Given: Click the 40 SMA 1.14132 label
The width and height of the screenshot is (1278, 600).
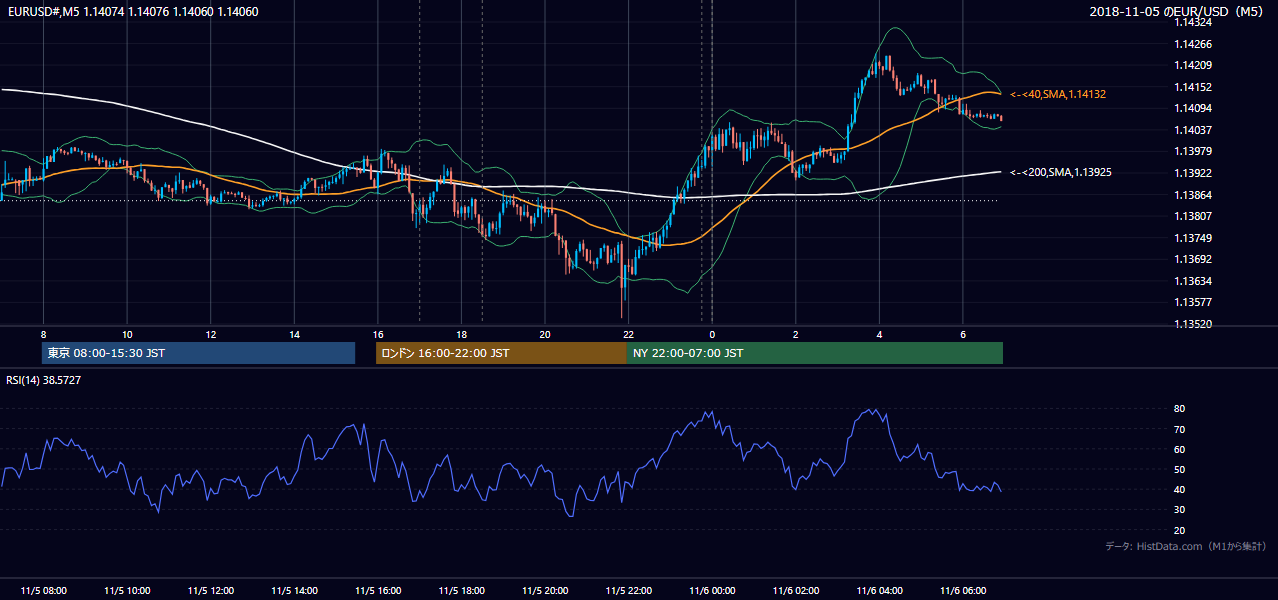Looking at the screenshot, I should (x=1058, y=94).
